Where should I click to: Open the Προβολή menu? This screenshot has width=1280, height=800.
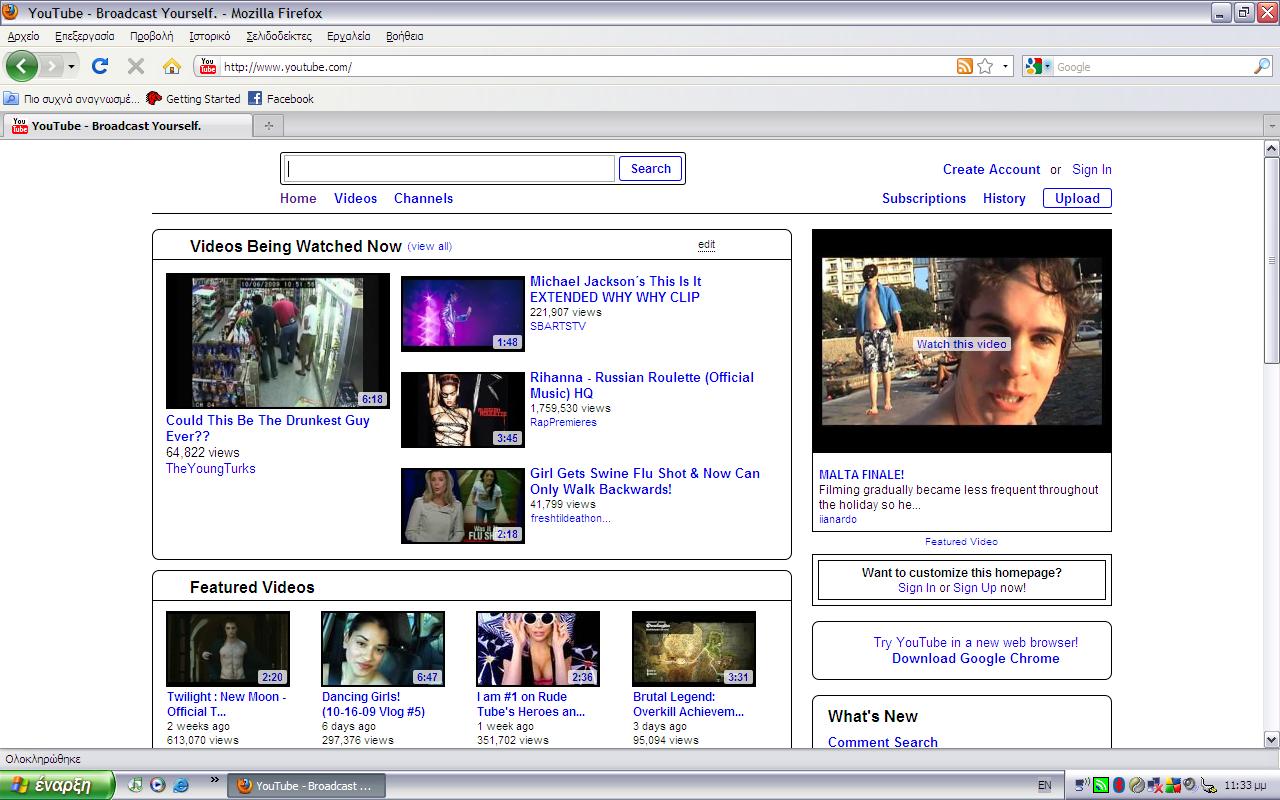pos(152,36)
